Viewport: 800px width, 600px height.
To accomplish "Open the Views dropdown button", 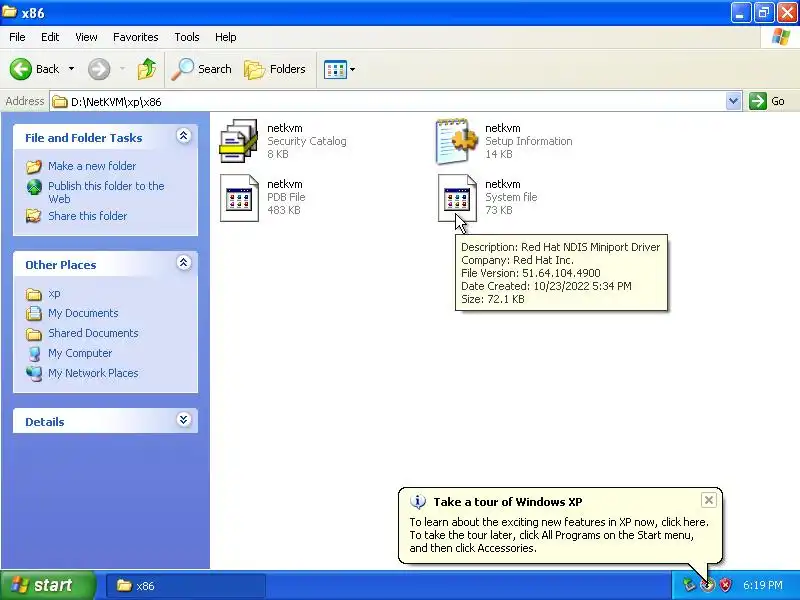I will click(340, 69).
